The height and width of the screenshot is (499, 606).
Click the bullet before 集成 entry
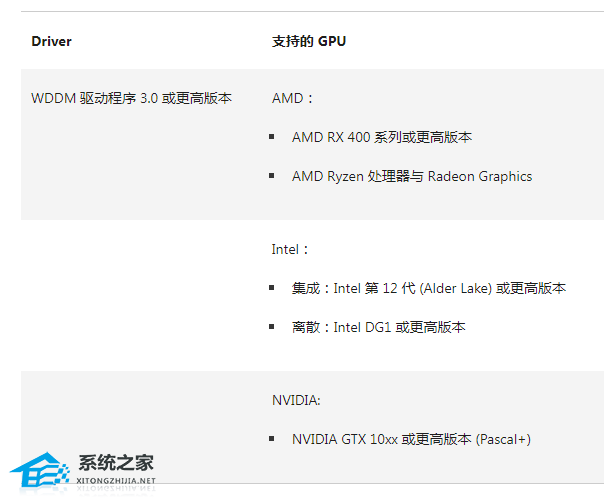click(272, 287)
